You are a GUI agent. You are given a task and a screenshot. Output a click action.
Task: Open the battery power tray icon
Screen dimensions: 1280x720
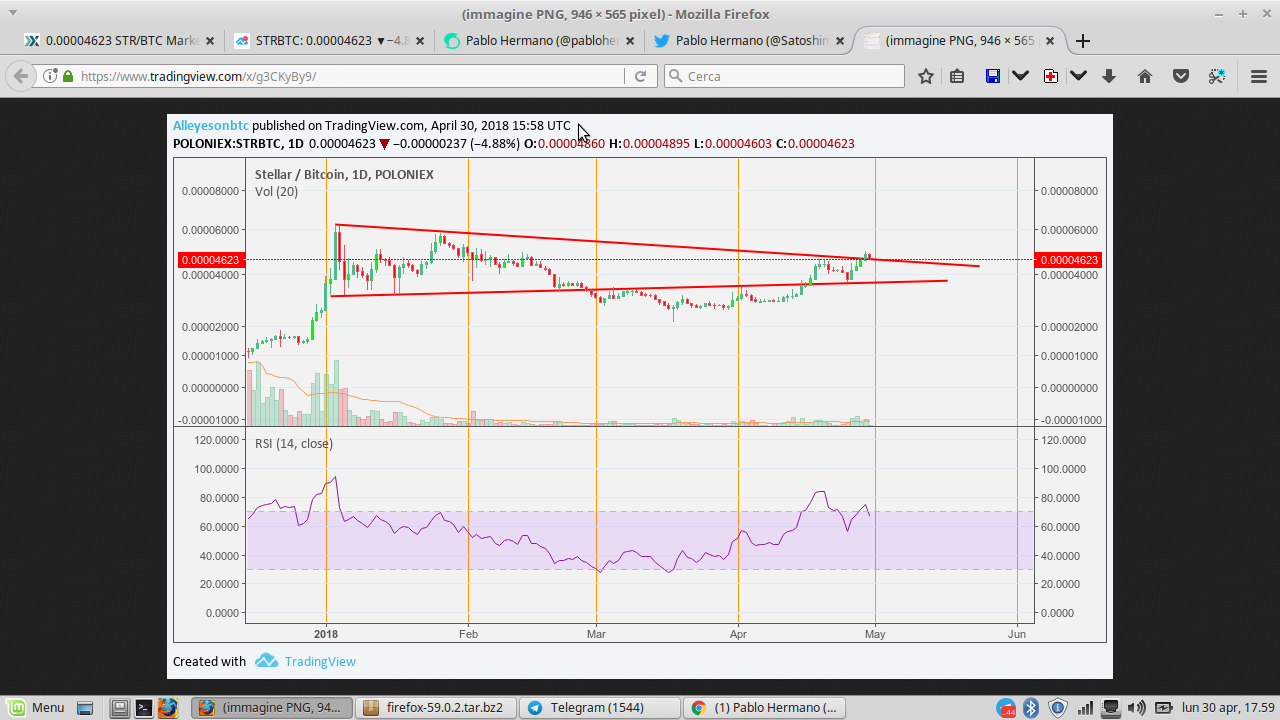point(1163,707)
